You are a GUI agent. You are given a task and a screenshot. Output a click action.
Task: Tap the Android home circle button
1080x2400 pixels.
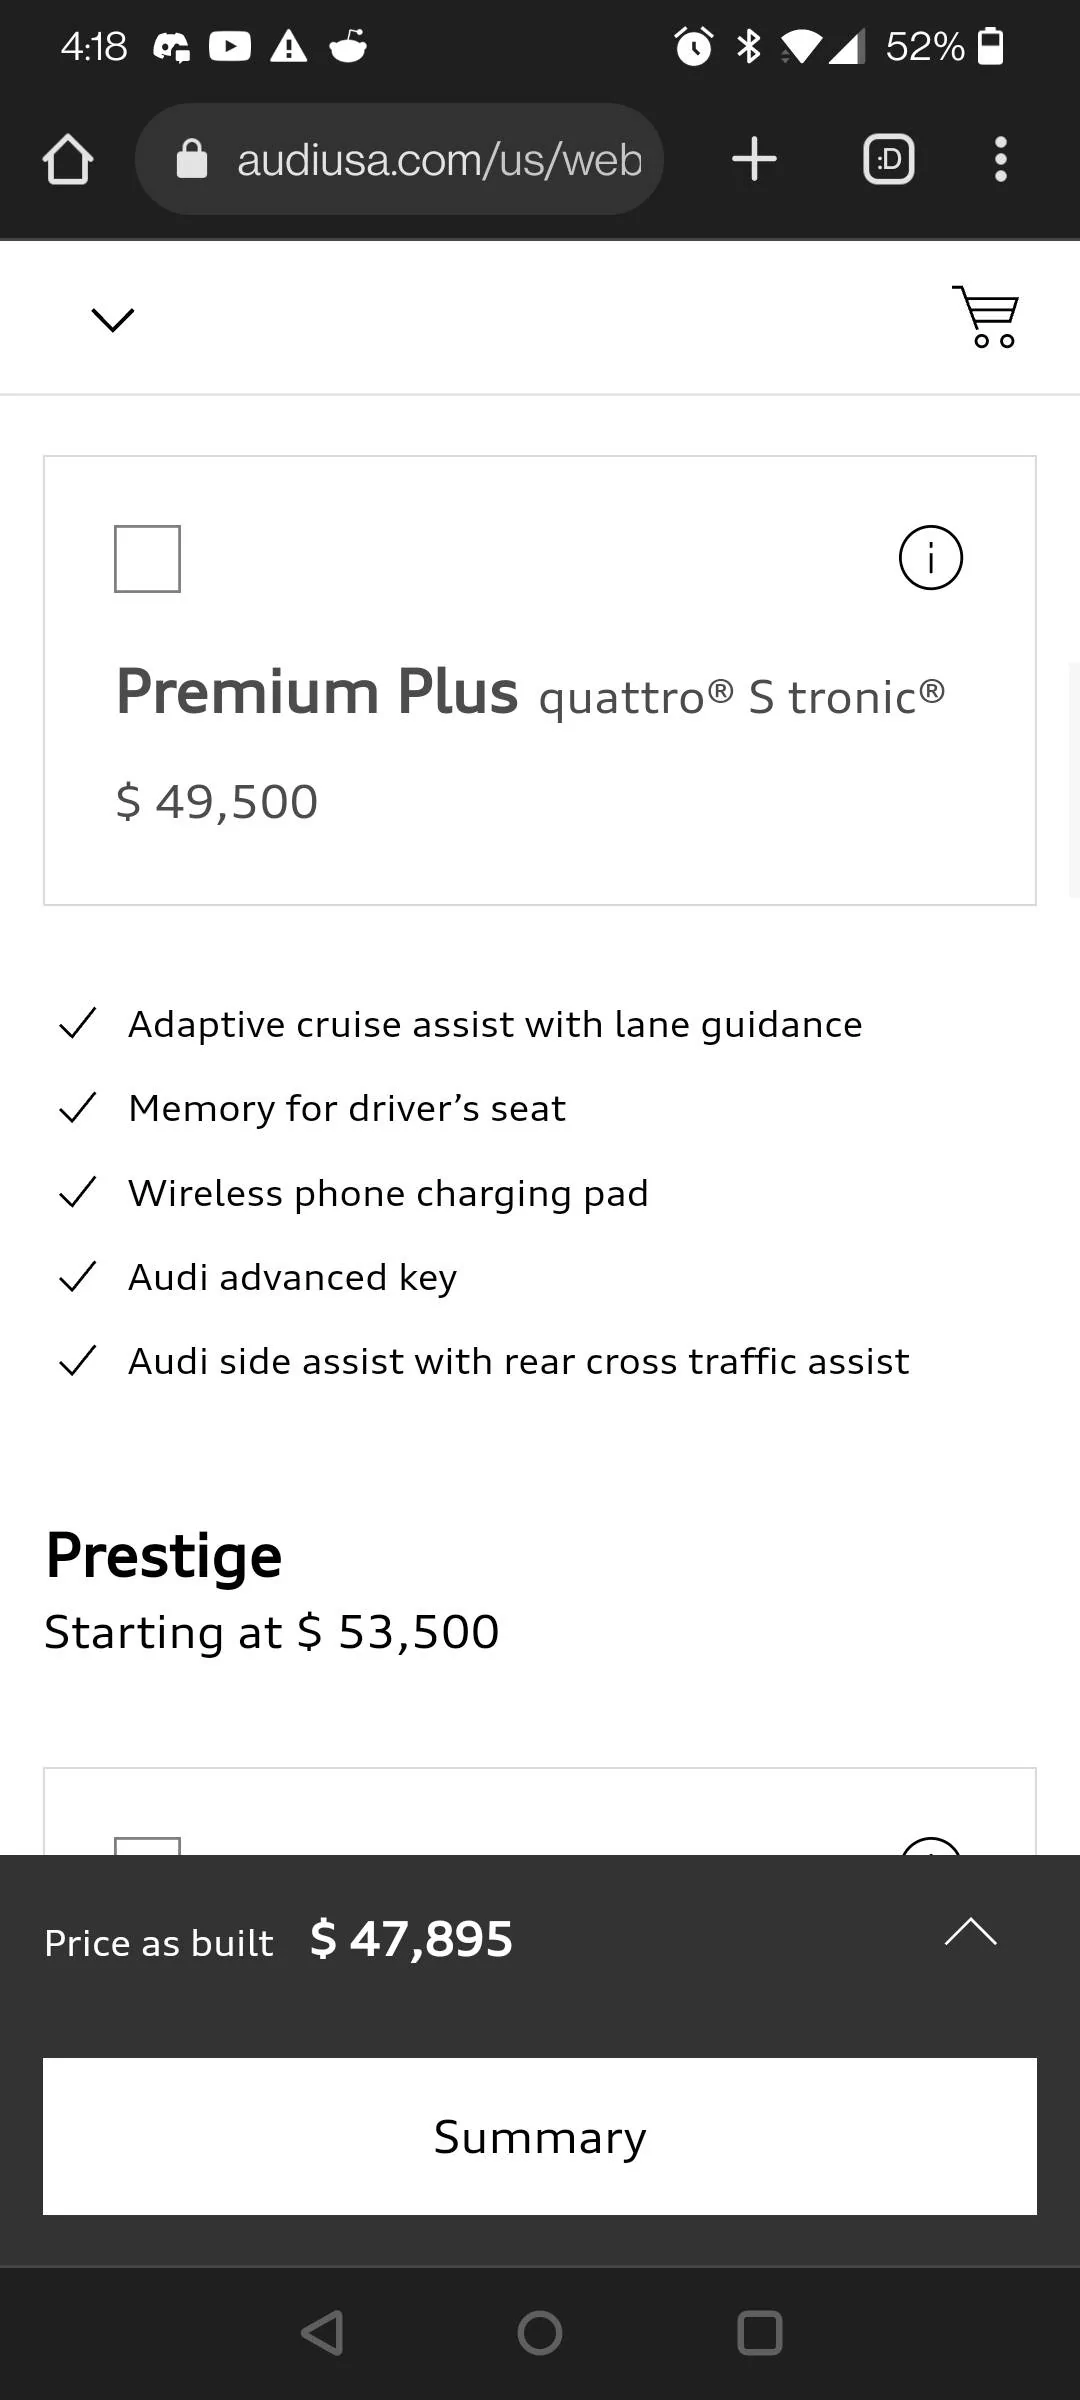click(540, 2333)
